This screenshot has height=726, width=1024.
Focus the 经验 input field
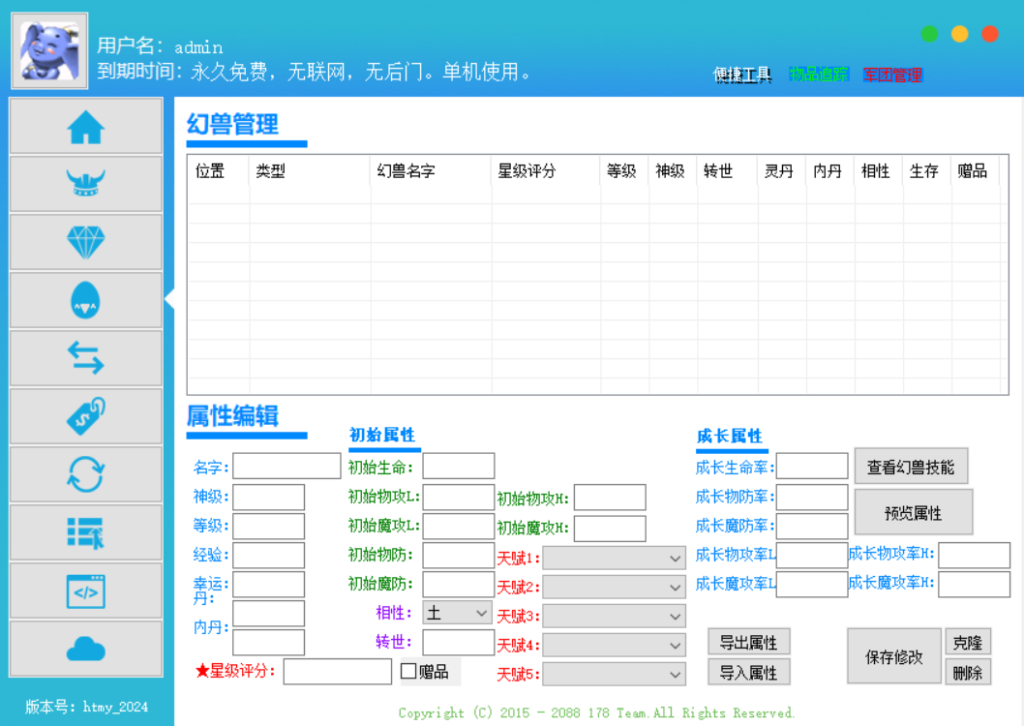(268, 555)
